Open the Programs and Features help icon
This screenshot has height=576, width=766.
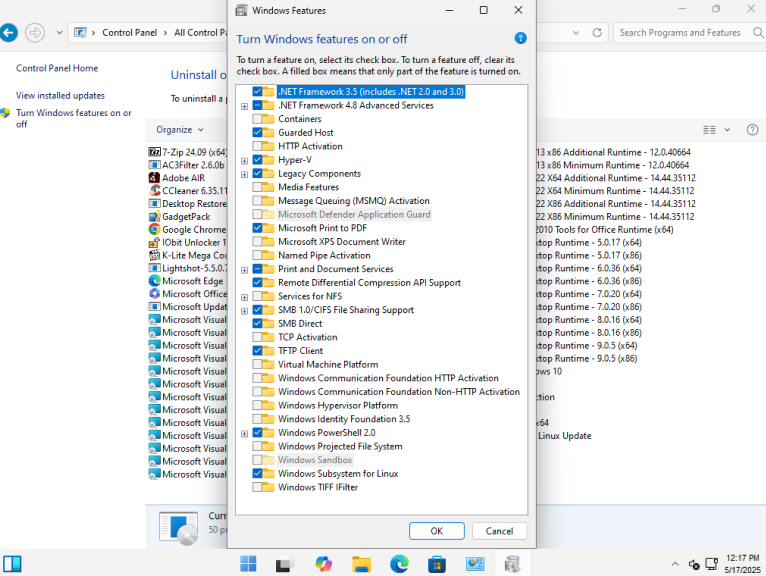(752, 129)
